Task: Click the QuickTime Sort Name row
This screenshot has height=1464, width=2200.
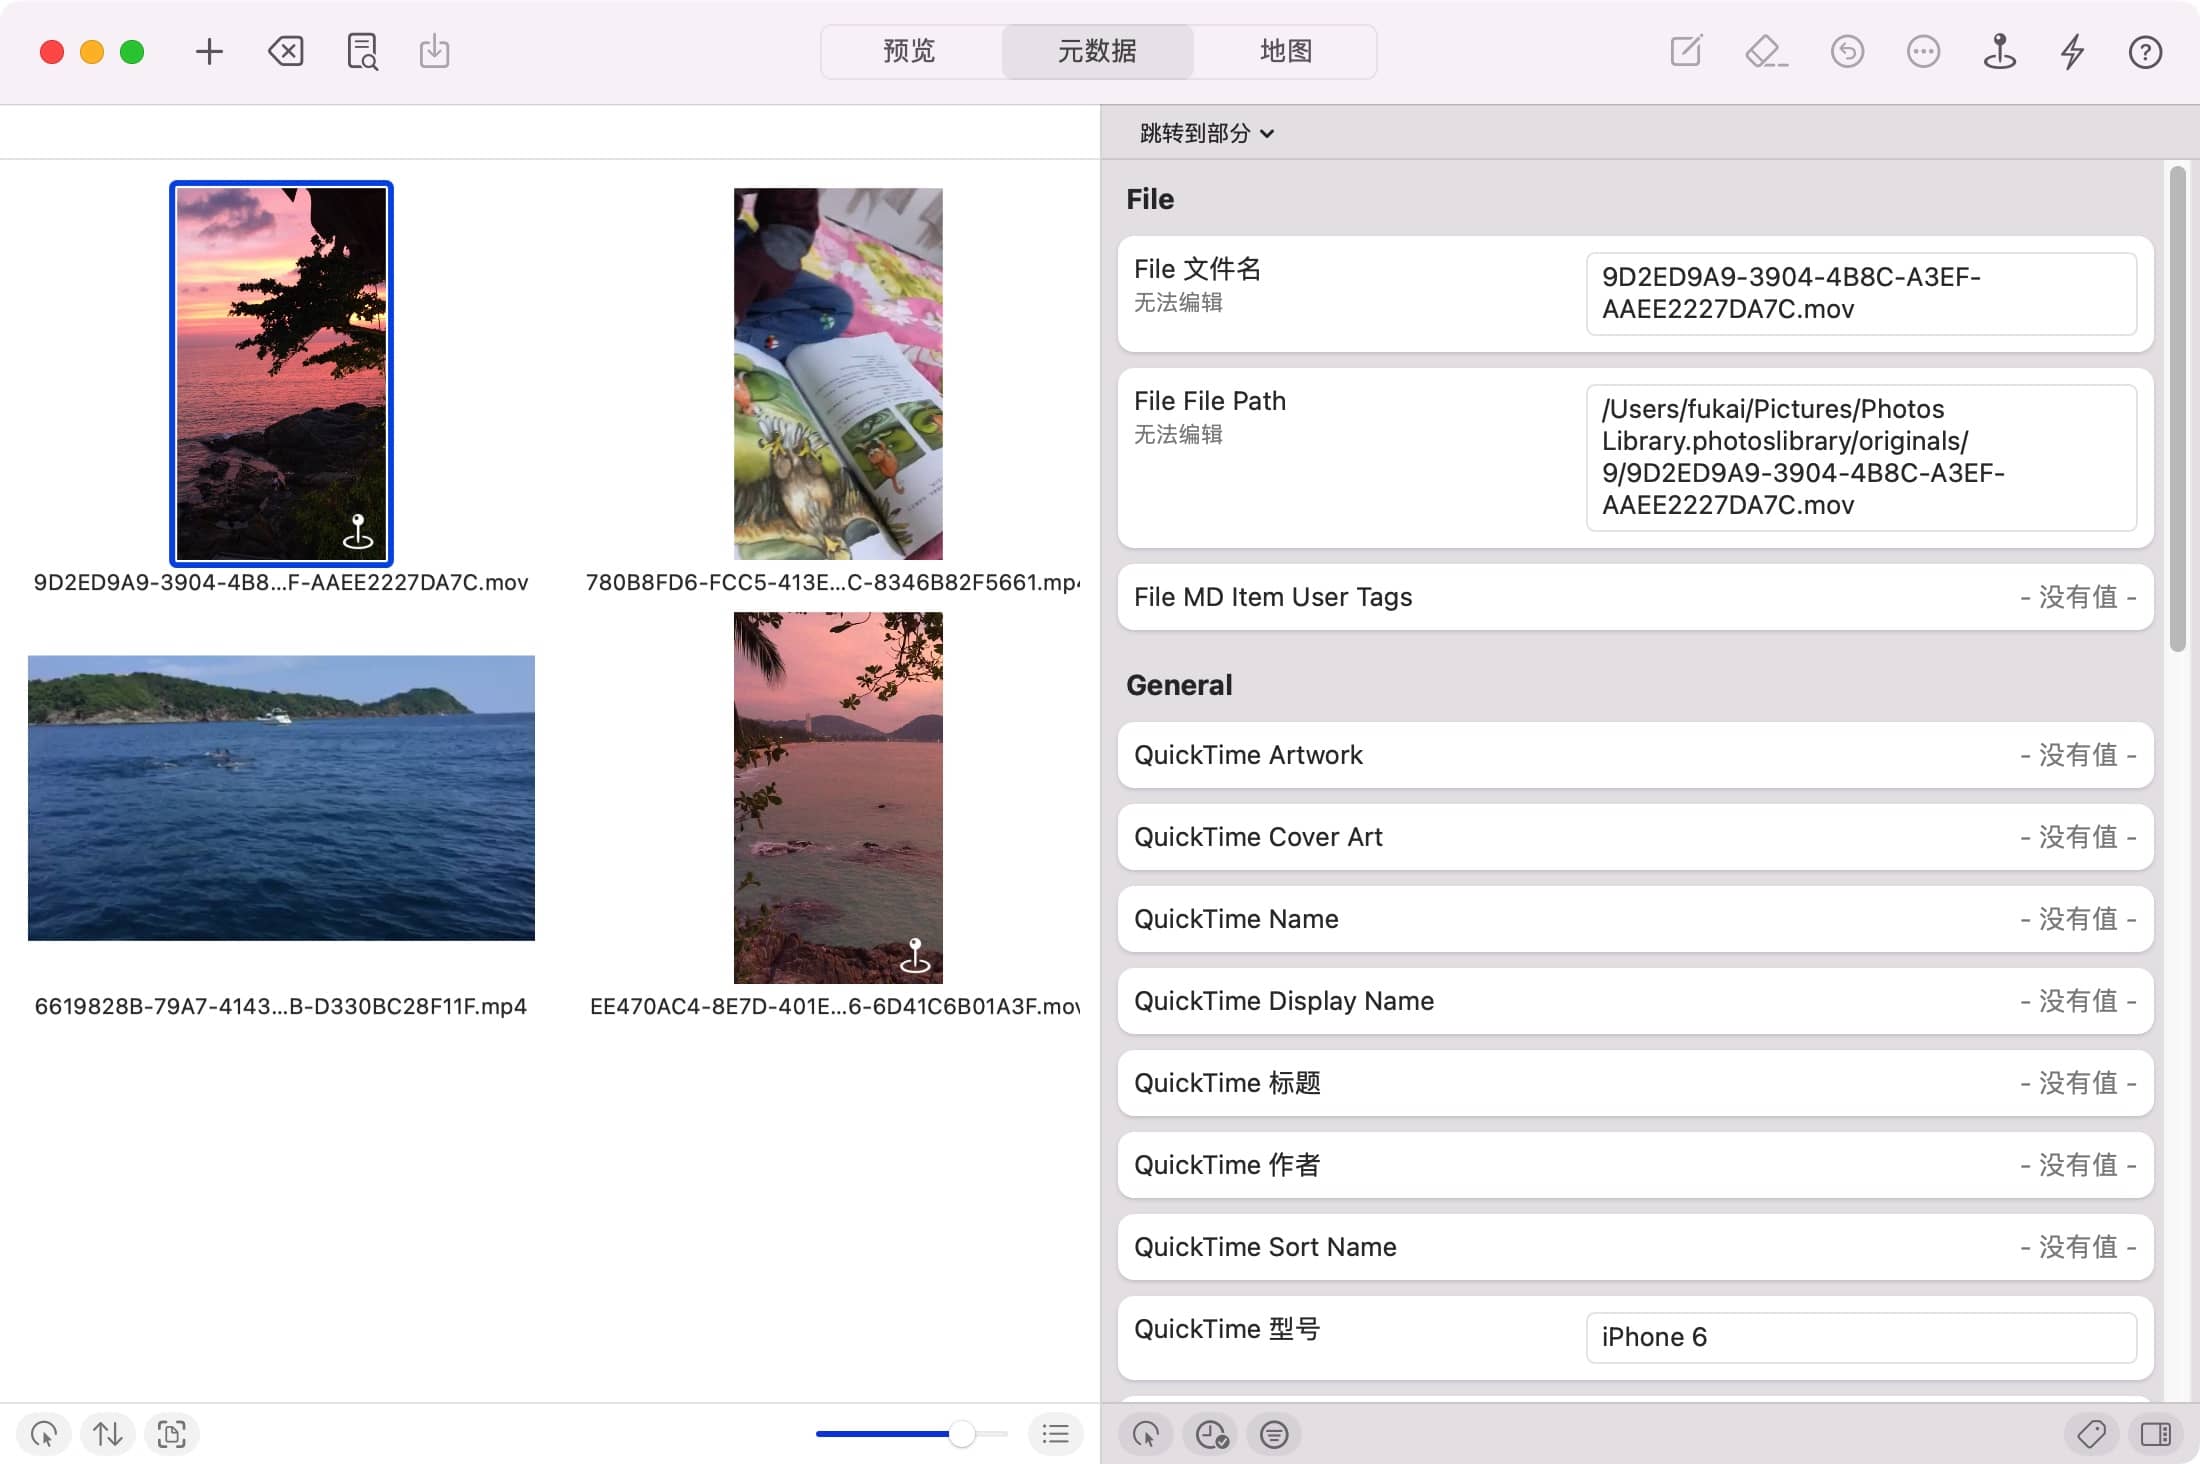Action: pyautogui.click(x=1635, y=1247)
